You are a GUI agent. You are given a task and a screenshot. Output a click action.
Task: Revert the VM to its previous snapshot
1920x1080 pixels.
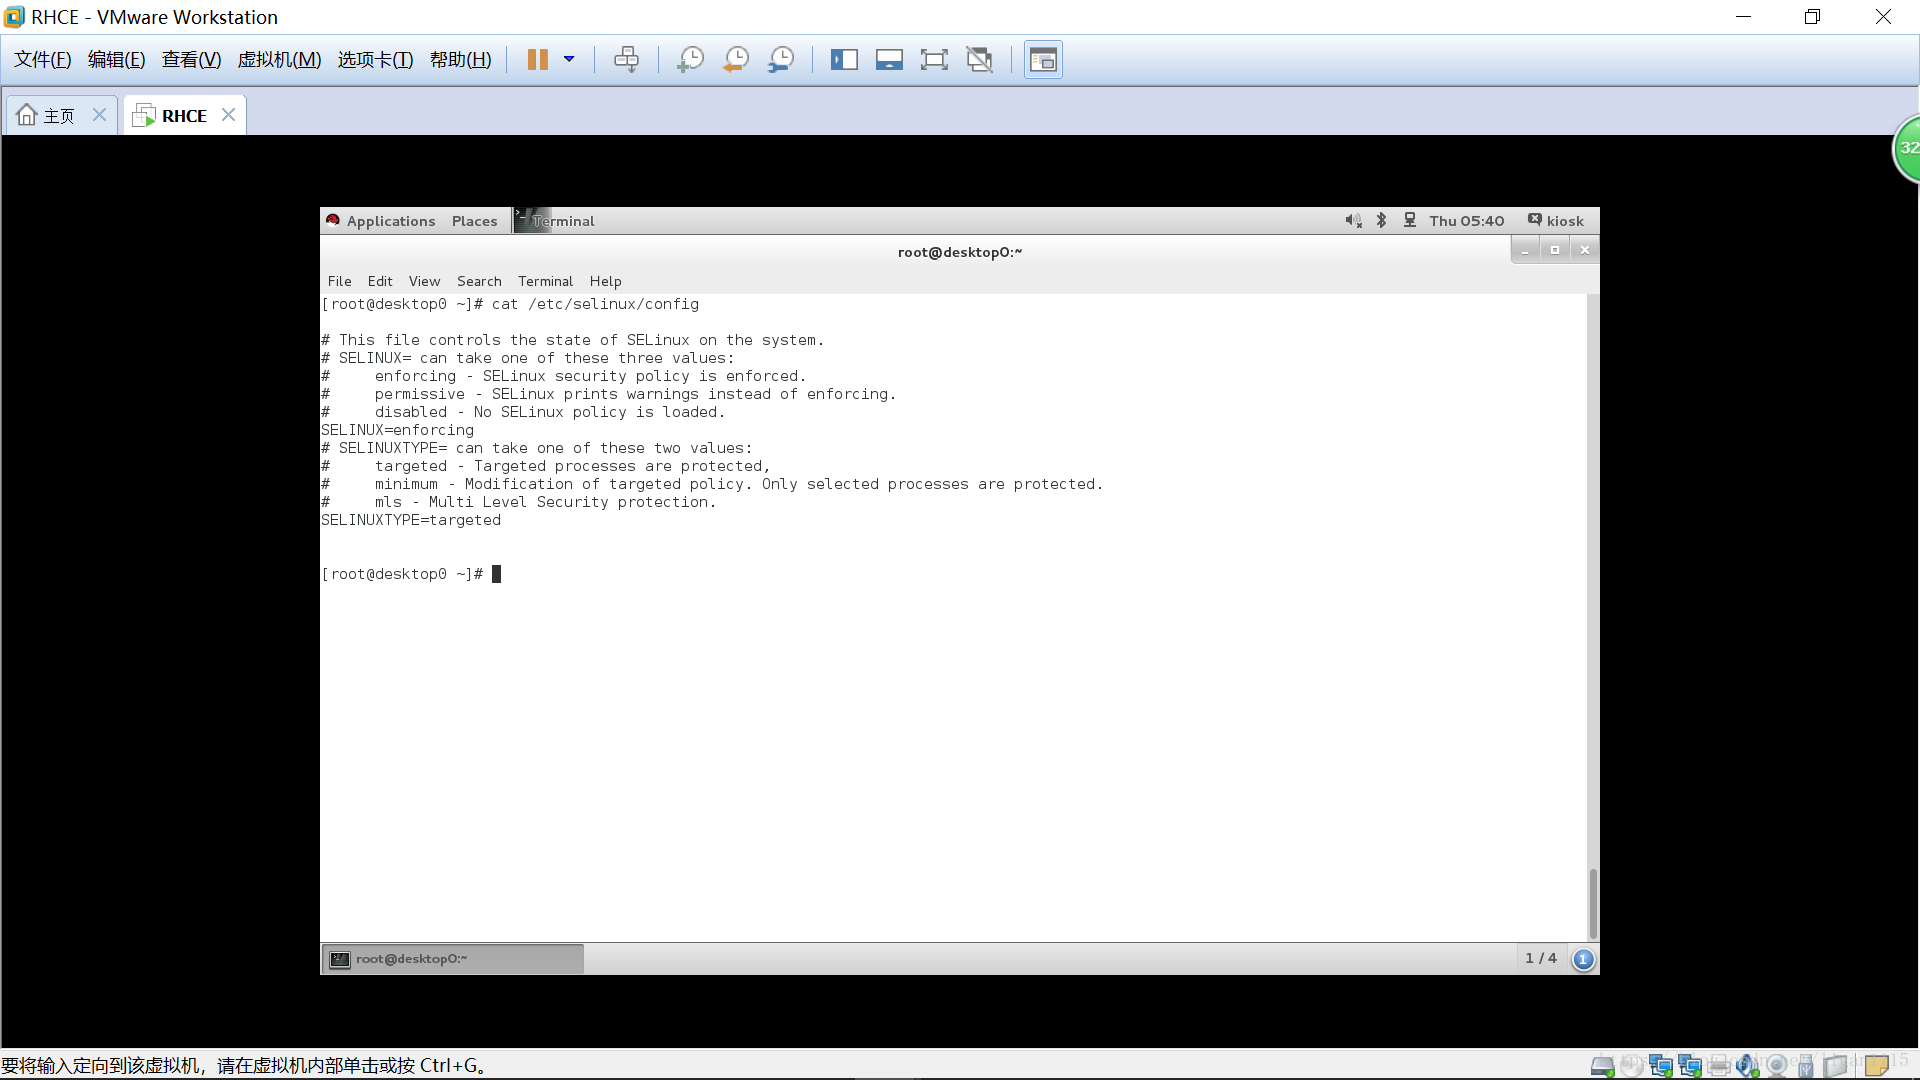pyautogui.click(x=736, y=60)
